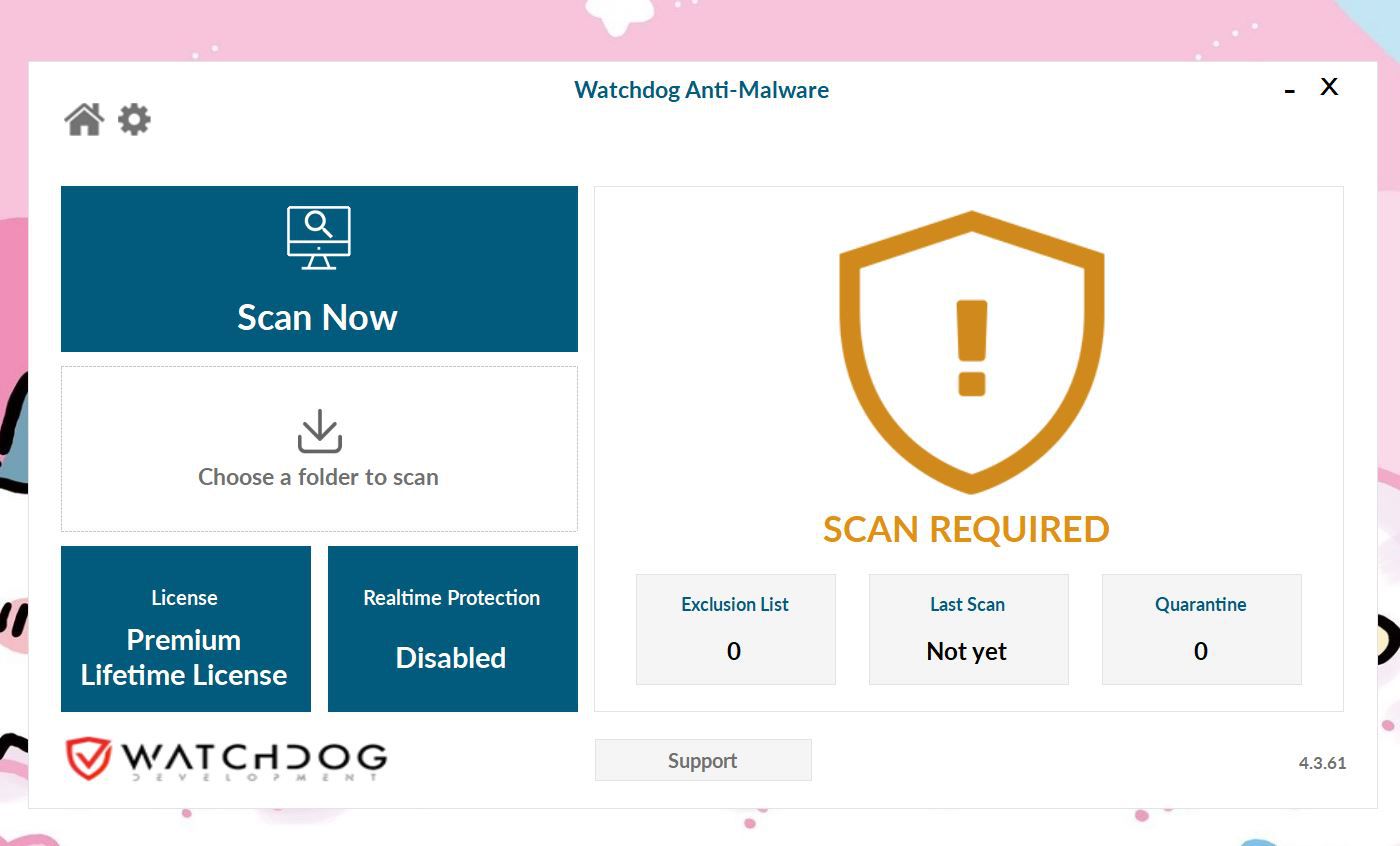Open the Exclusion List tile
1400x846 pixels.
pos(736,629)
